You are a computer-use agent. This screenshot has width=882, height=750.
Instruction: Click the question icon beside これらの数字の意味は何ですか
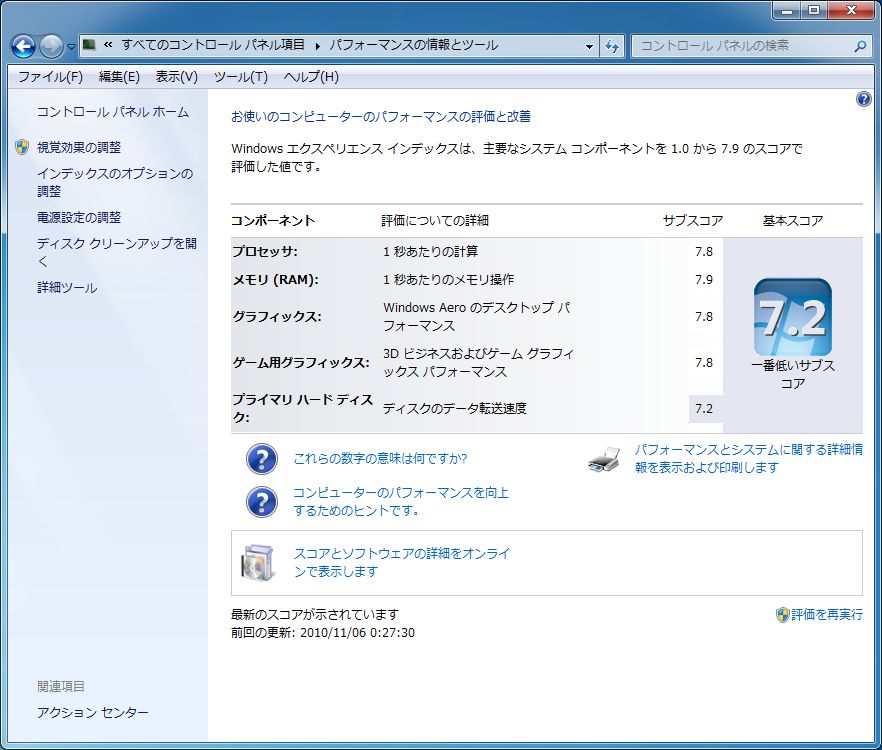coord(262,459)
